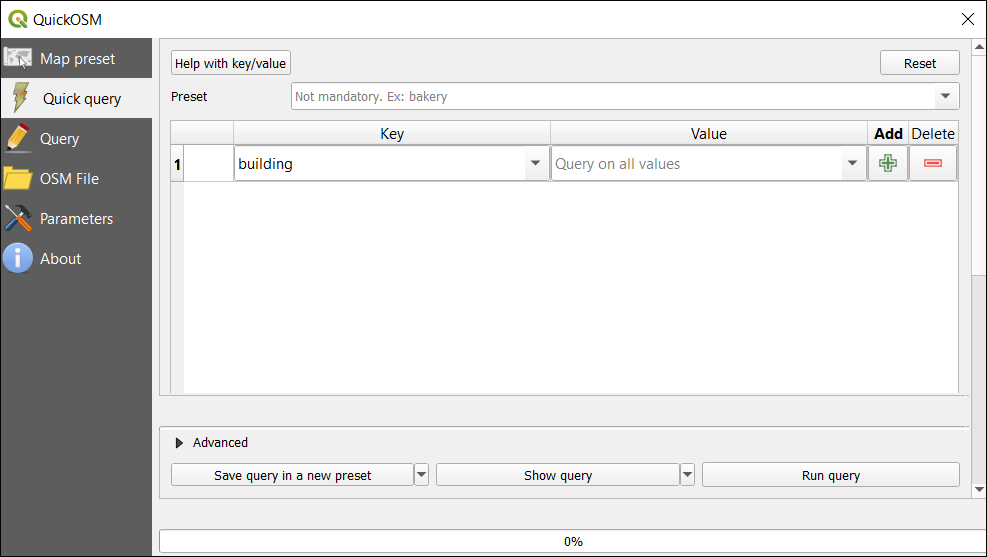
Task: Open the Map preset panel icon
Action: (x=18, y=58)
